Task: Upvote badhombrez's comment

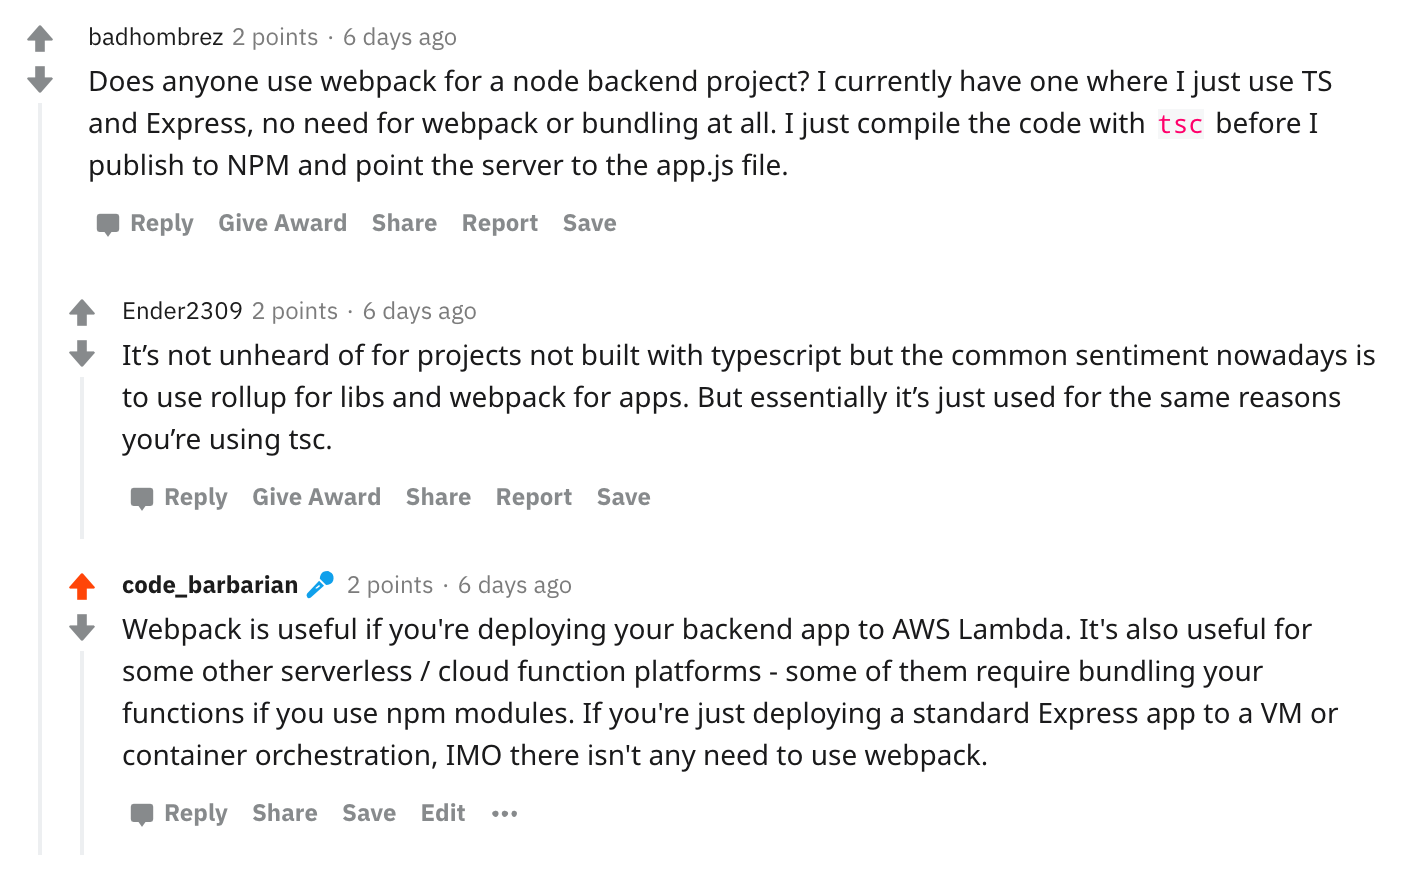Action: tap(40, 38)
